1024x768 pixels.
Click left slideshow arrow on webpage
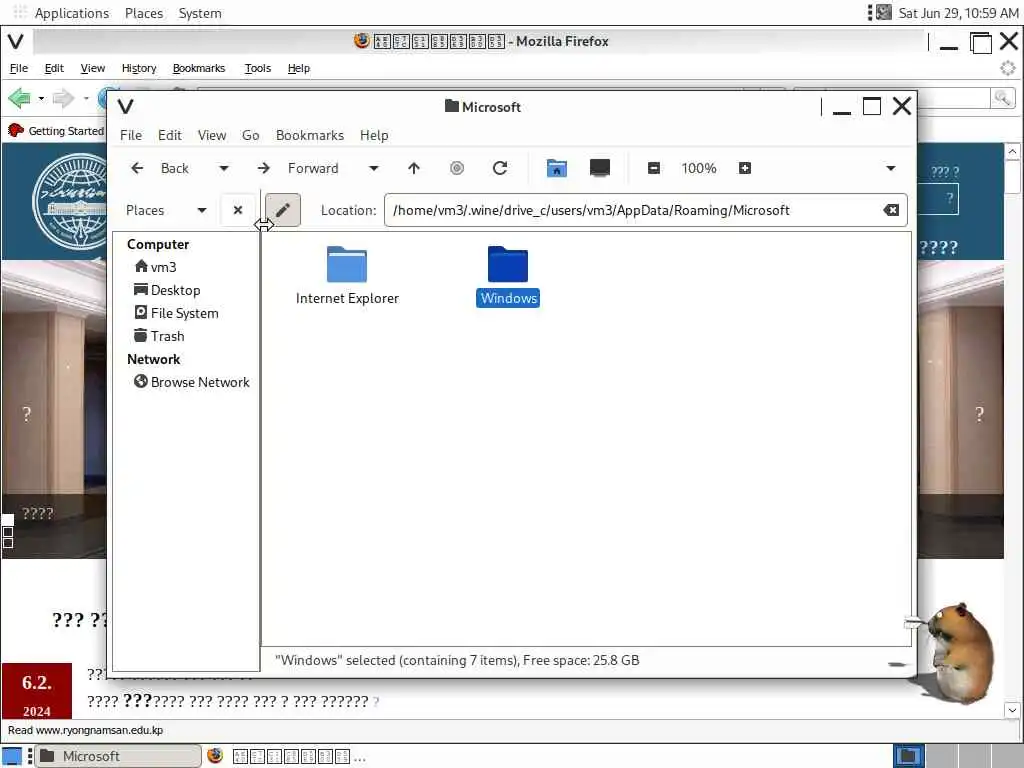(x=27, y=413)
